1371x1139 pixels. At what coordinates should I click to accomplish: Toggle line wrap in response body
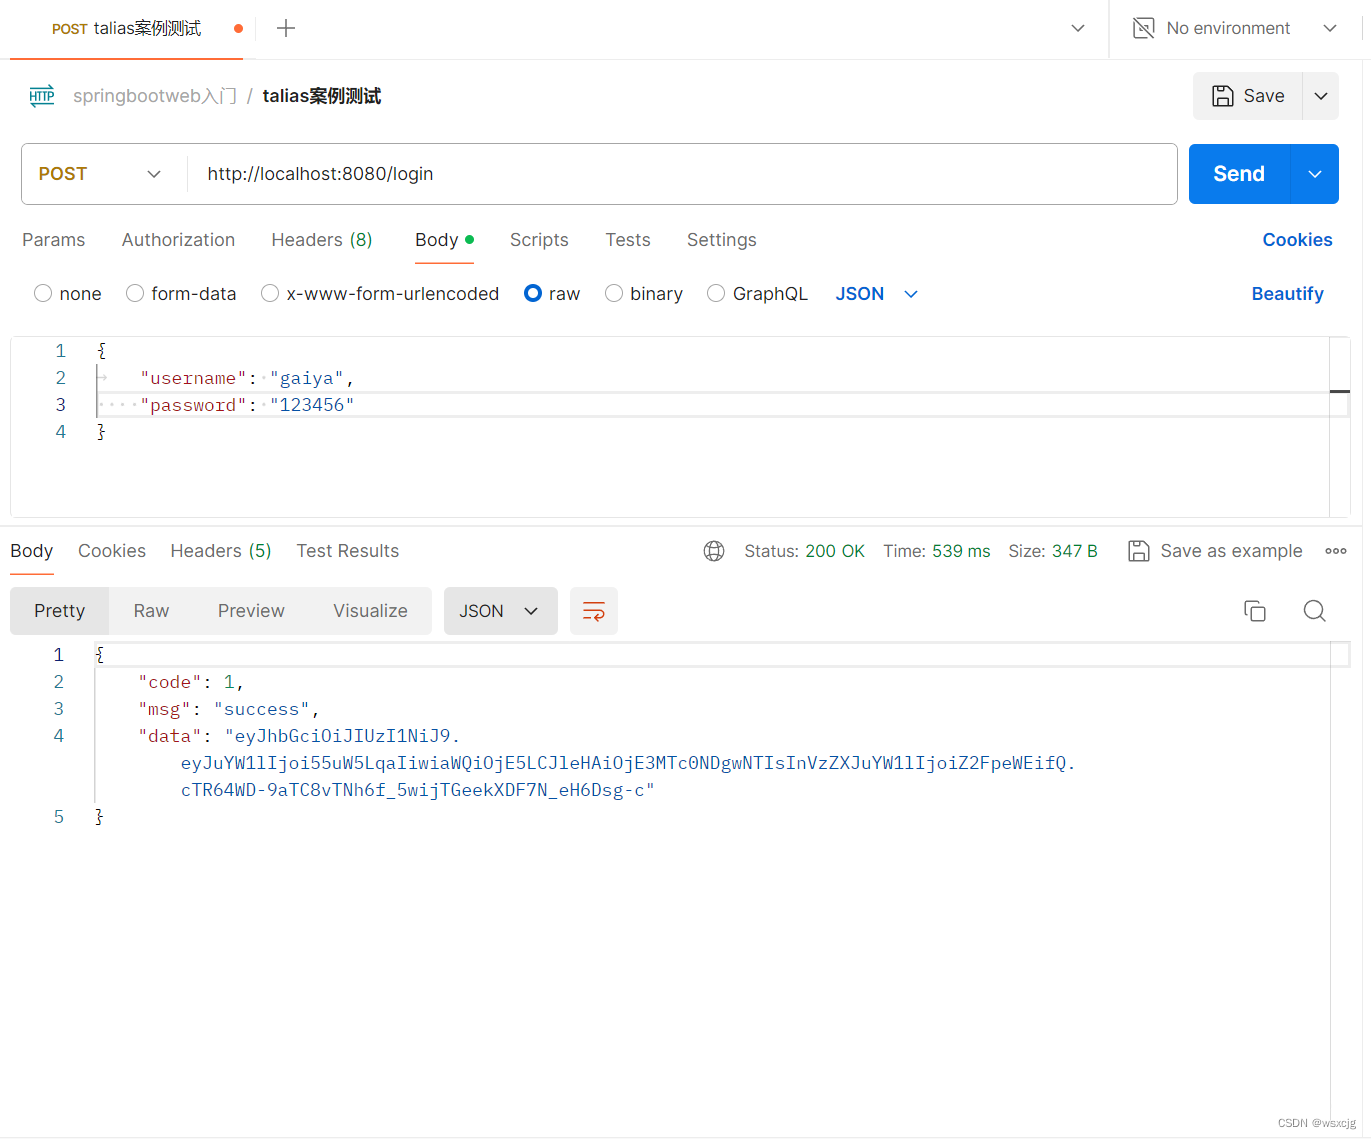594,611
